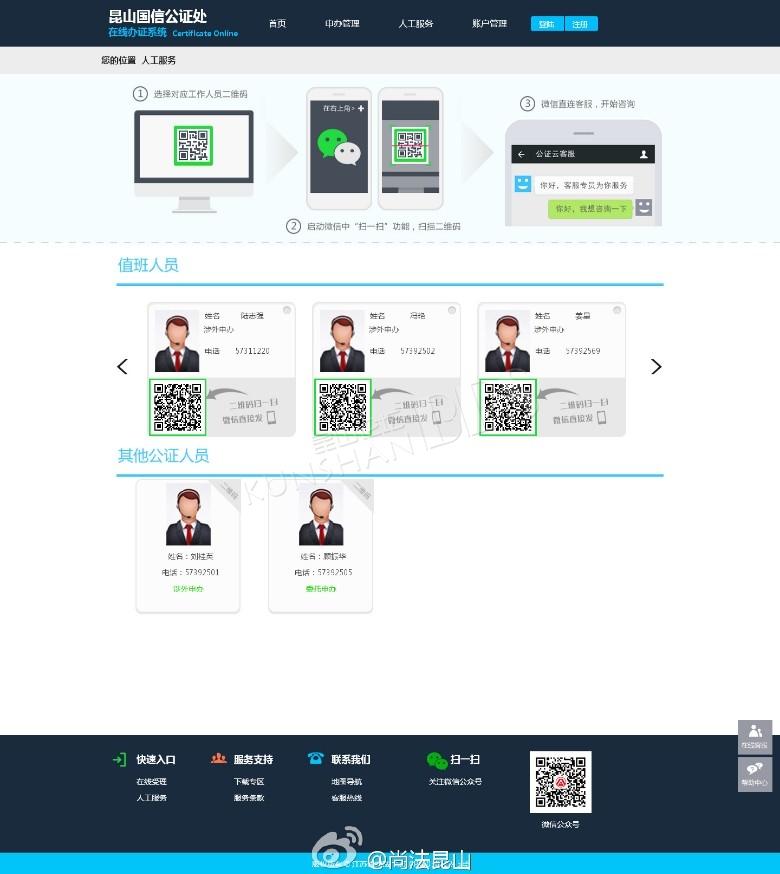Flip QR corner on the 57392505 notary card

pos(360,492)
